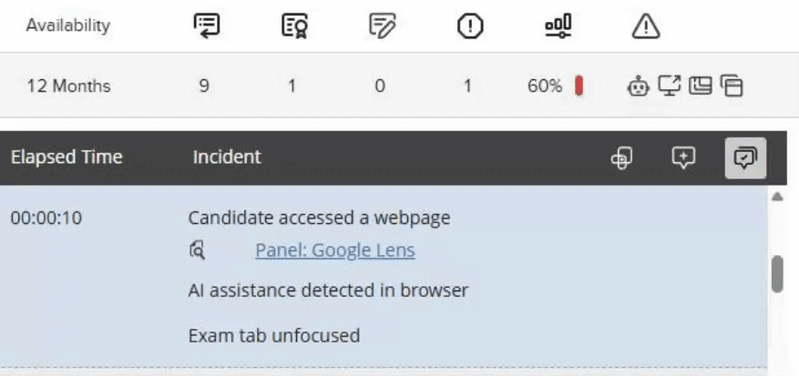The image size is (799, 376).
Task: Click the warning triangle column header icon
Action: pyautogui.click(x=646, y=26)
